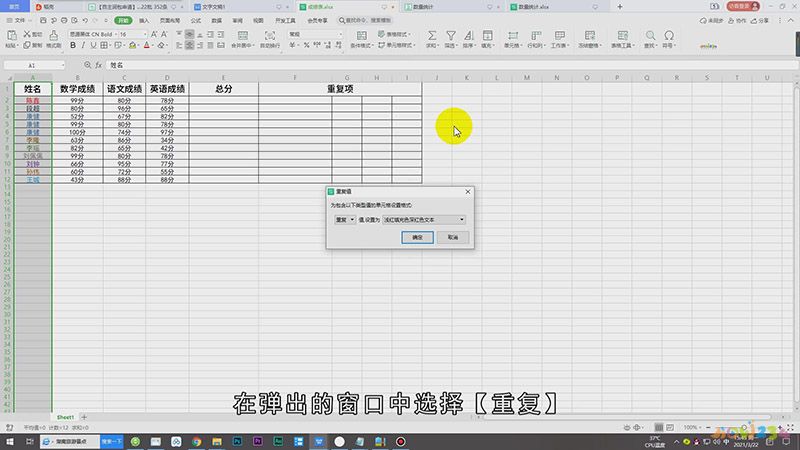The height and width of the screenshot is (450, 800).
Task: Open the font name dropdown
Action: (x=115, y=34)
